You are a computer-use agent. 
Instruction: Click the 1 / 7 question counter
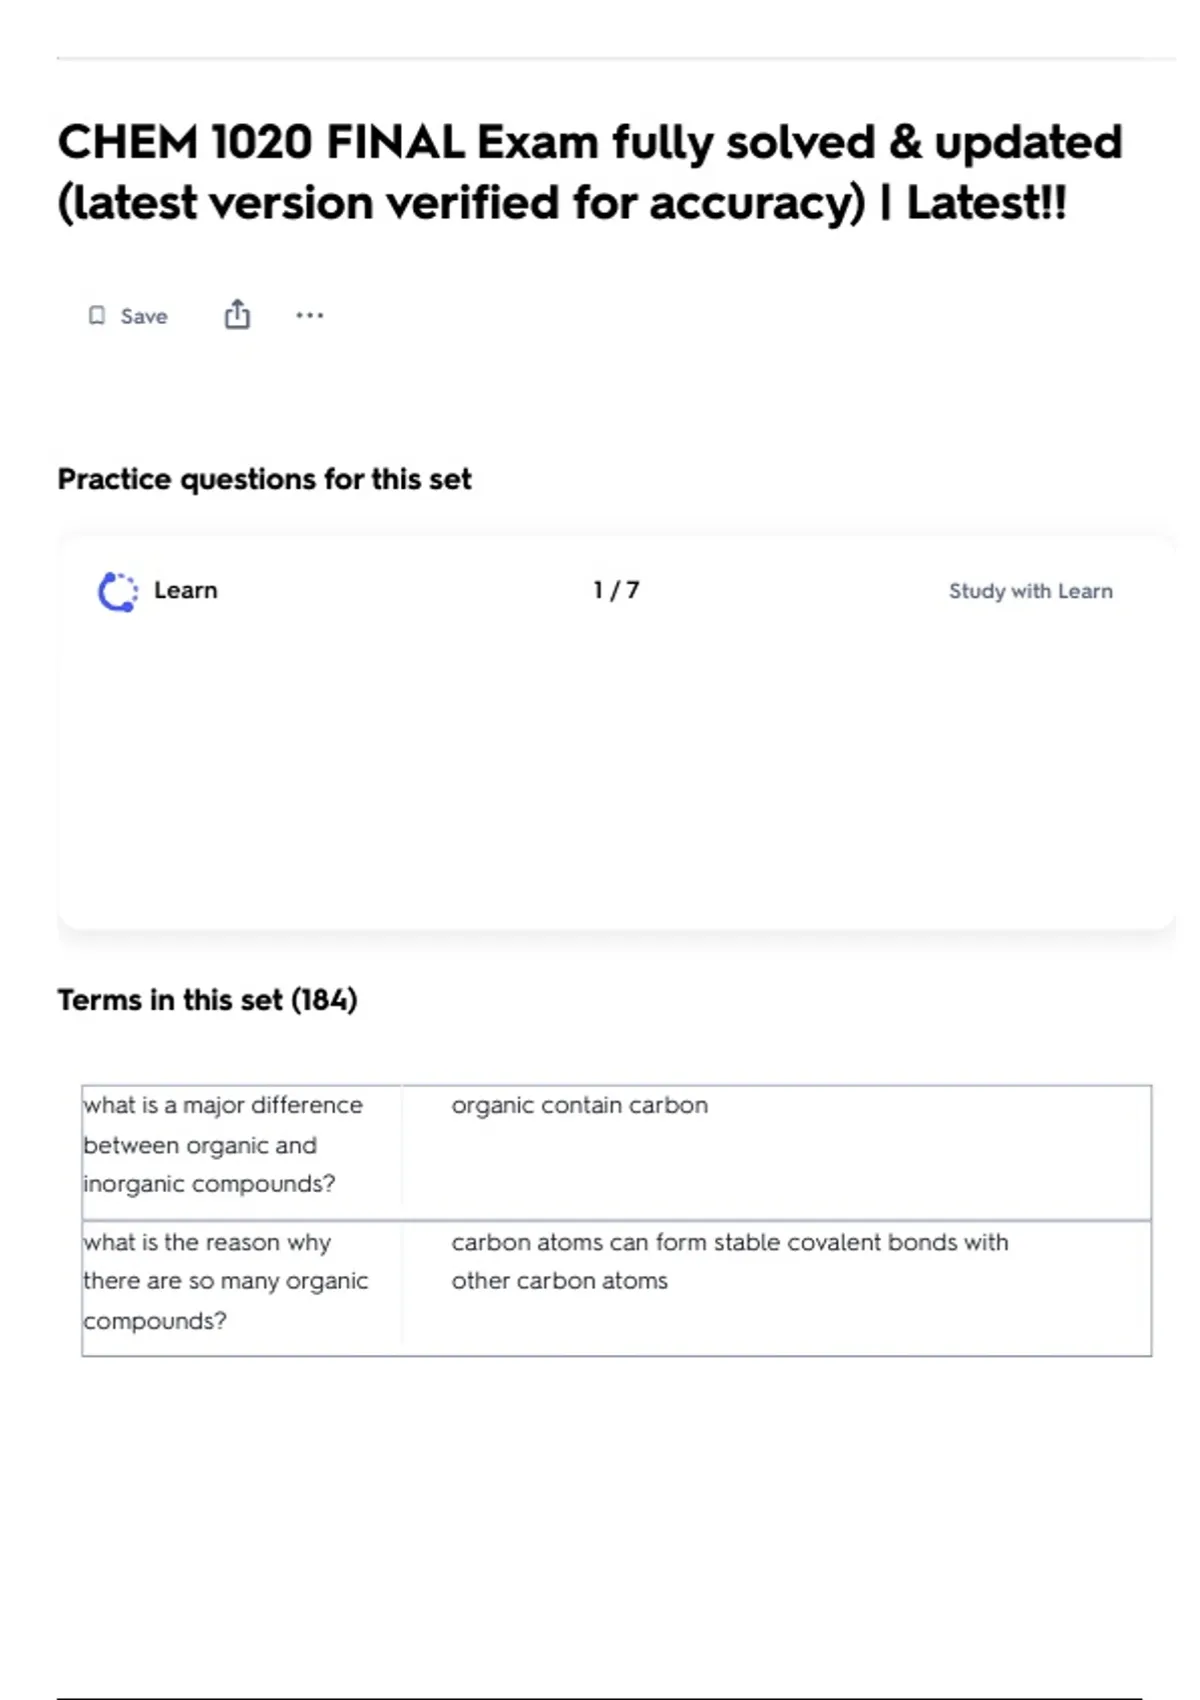(x=616, y=590)
